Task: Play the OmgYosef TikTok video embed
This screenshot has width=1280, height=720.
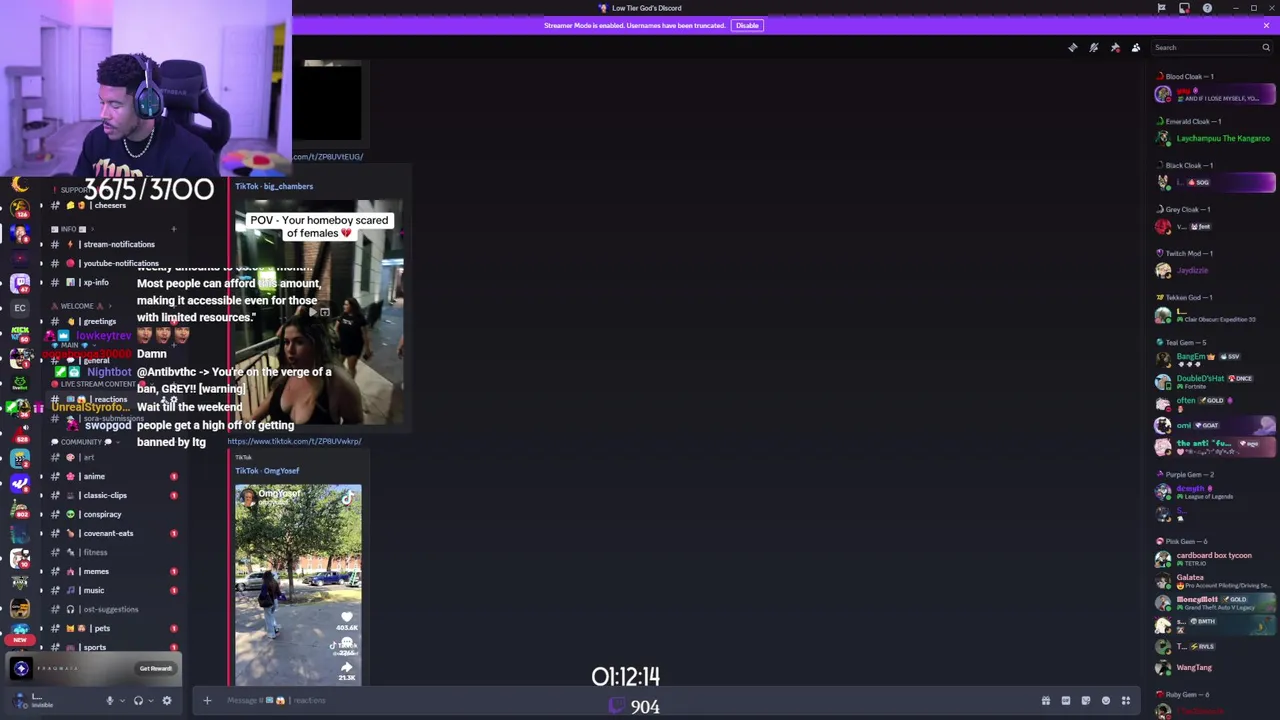Action: click(x=298, y=585)
